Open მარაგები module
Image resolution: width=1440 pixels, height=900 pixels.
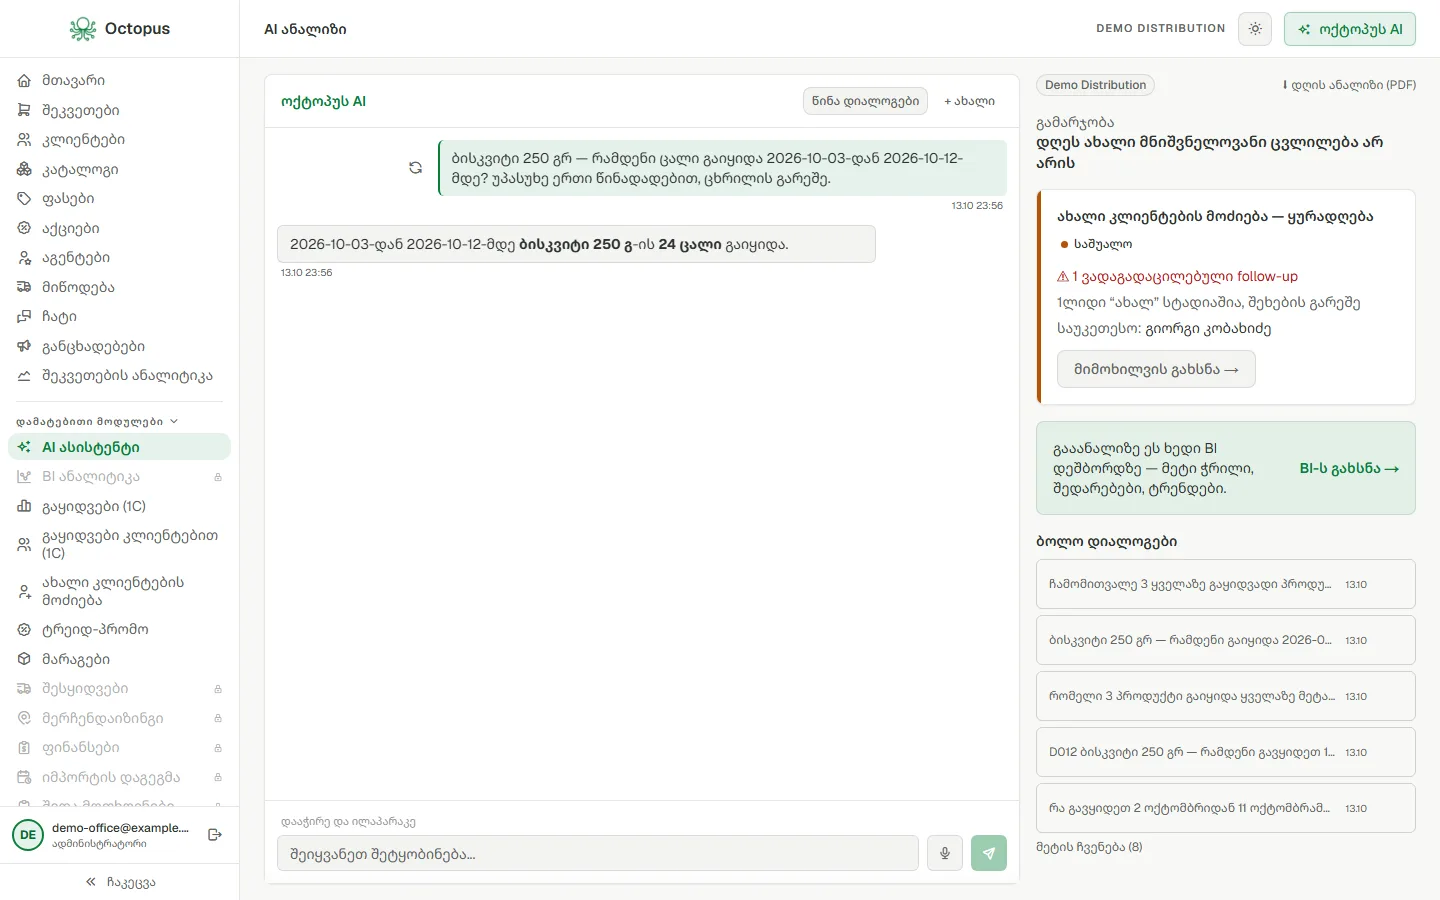click(x=119, y=659)
